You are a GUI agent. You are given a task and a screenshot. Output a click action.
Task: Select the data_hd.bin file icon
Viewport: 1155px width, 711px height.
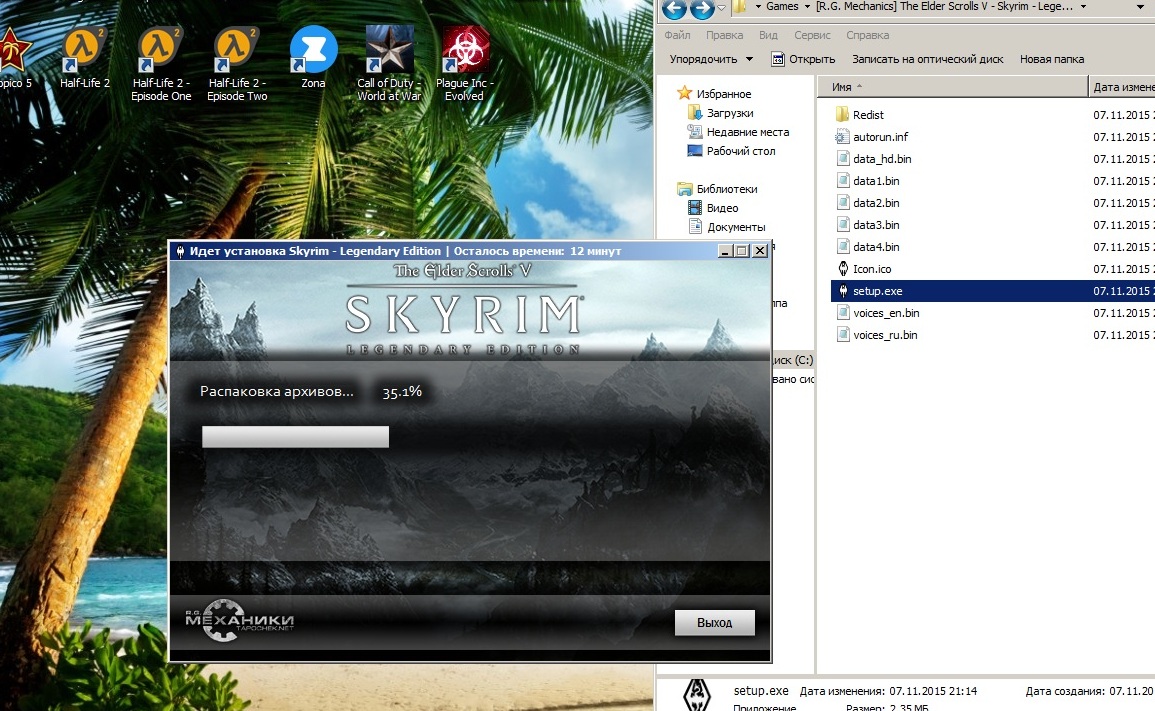click(843, 158)
